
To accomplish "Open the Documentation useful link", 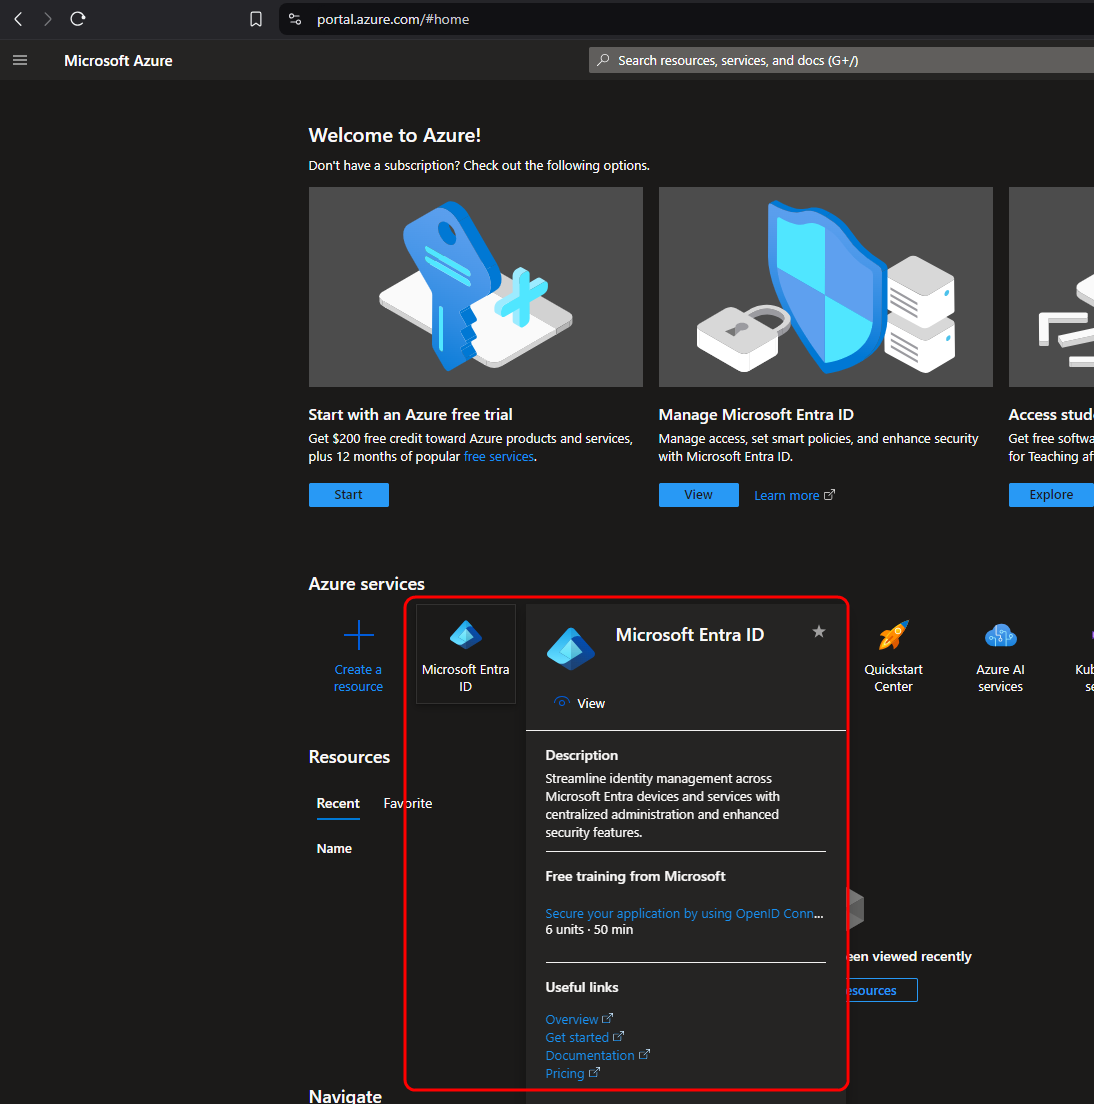I will [590, 1055].
